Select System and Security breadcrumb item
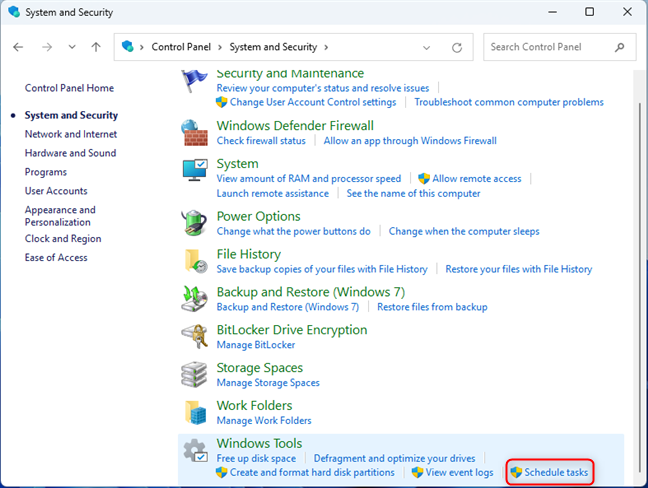 tap(273, 47)
